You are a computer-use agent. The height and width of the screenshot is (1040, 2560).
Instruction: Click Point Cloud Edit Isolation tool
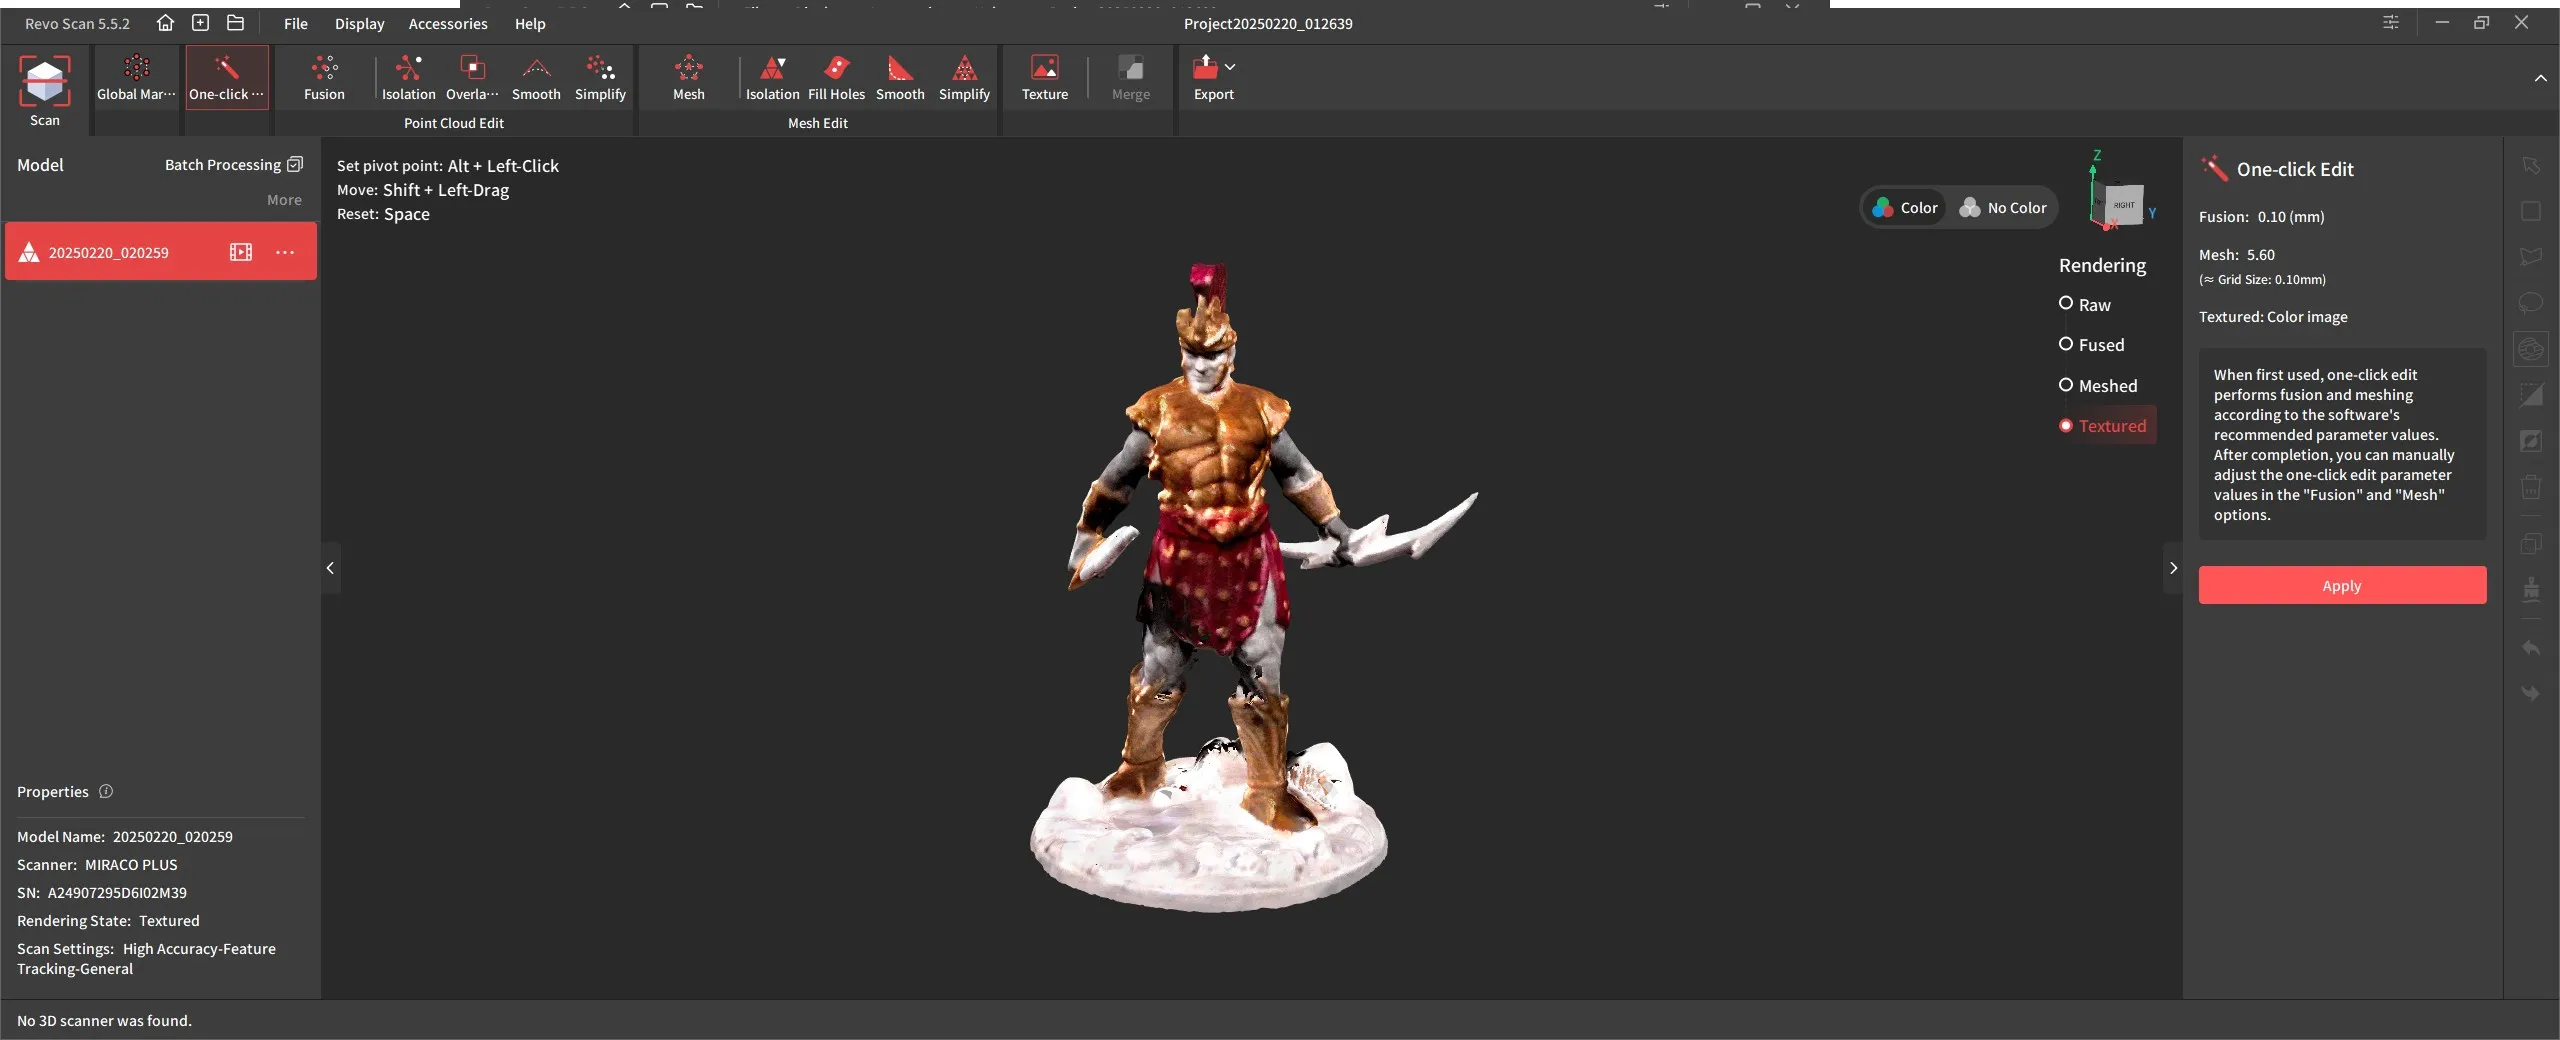(x=408, y=78)
